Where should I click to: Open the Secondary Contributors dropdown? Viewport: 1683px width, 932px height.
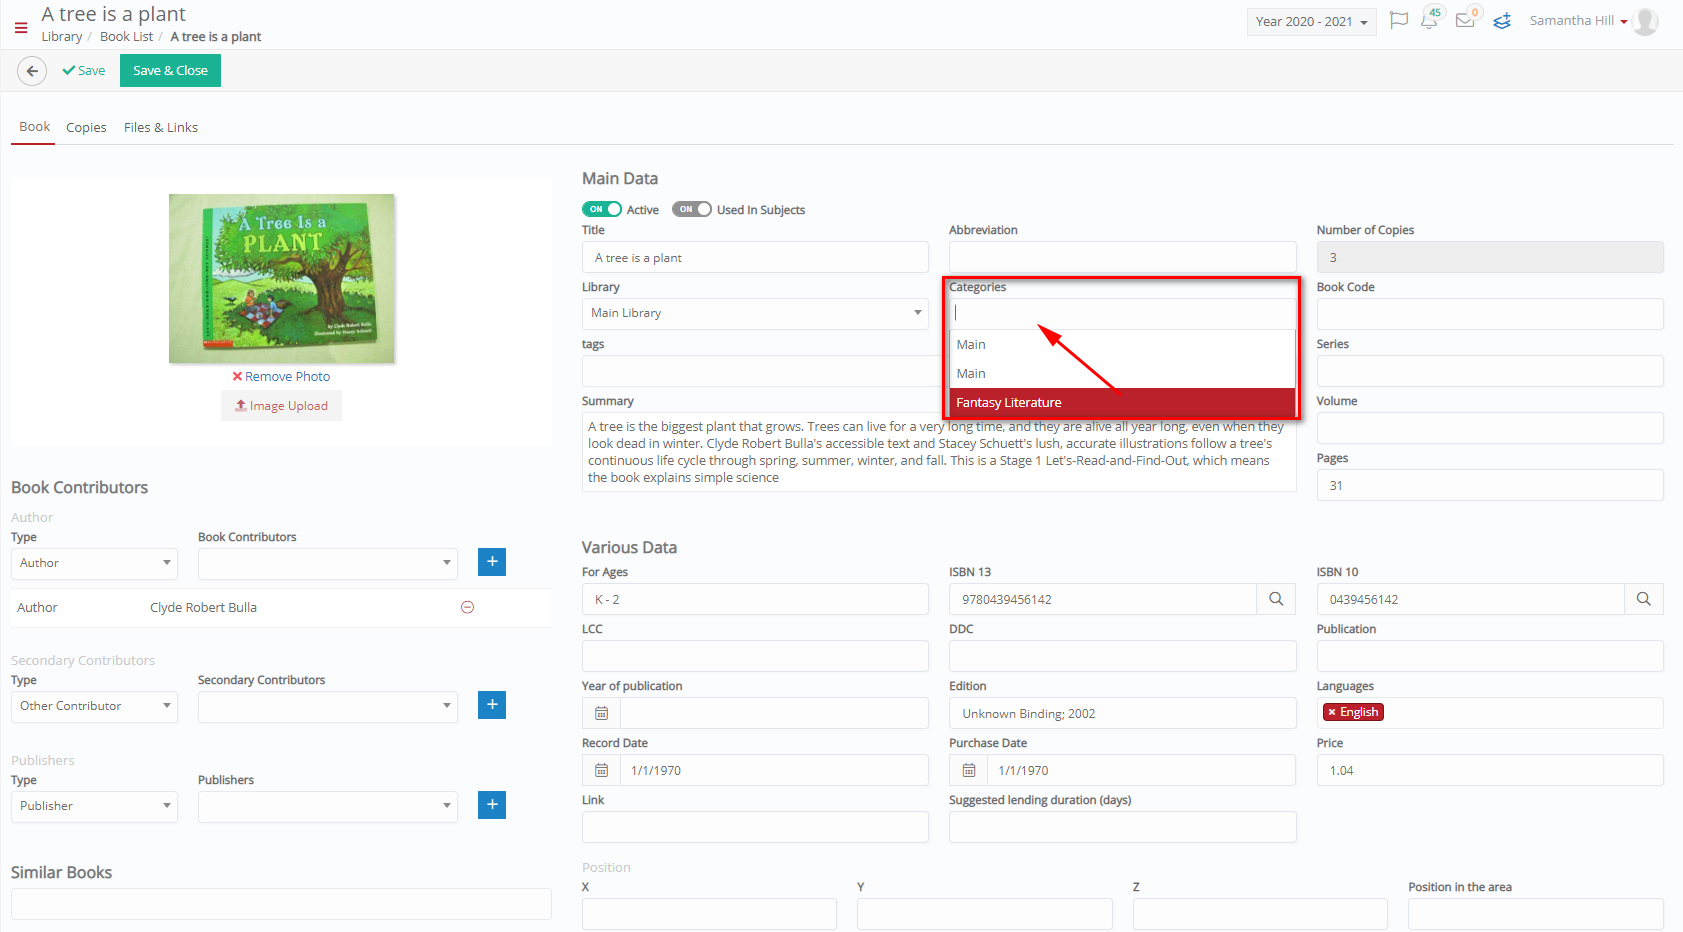tap(328, 706)
